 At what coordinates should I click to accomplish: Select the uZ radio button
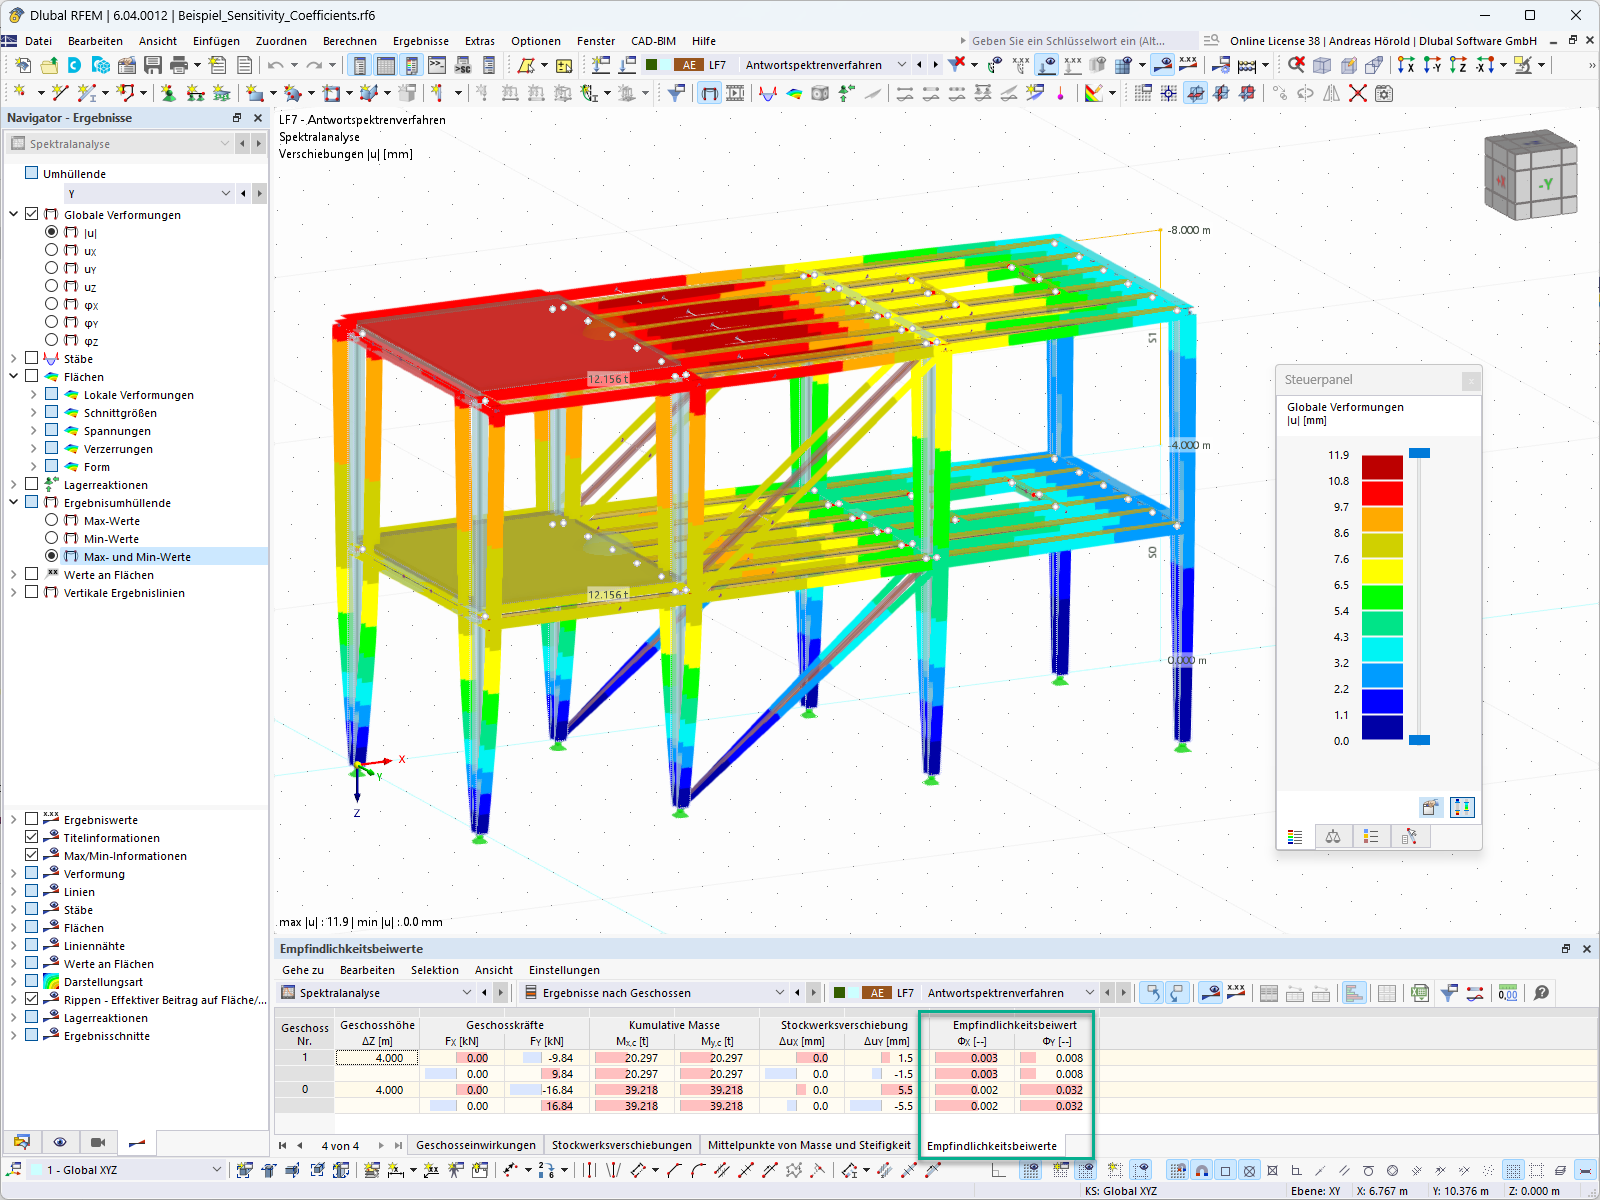pos(51,286)
